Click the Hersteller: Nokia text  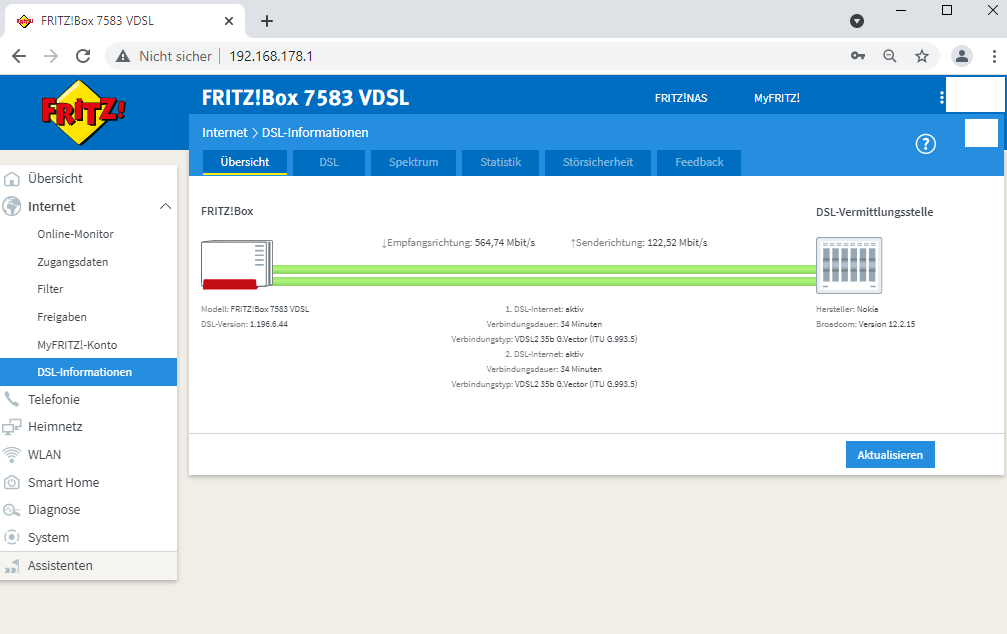847,310
